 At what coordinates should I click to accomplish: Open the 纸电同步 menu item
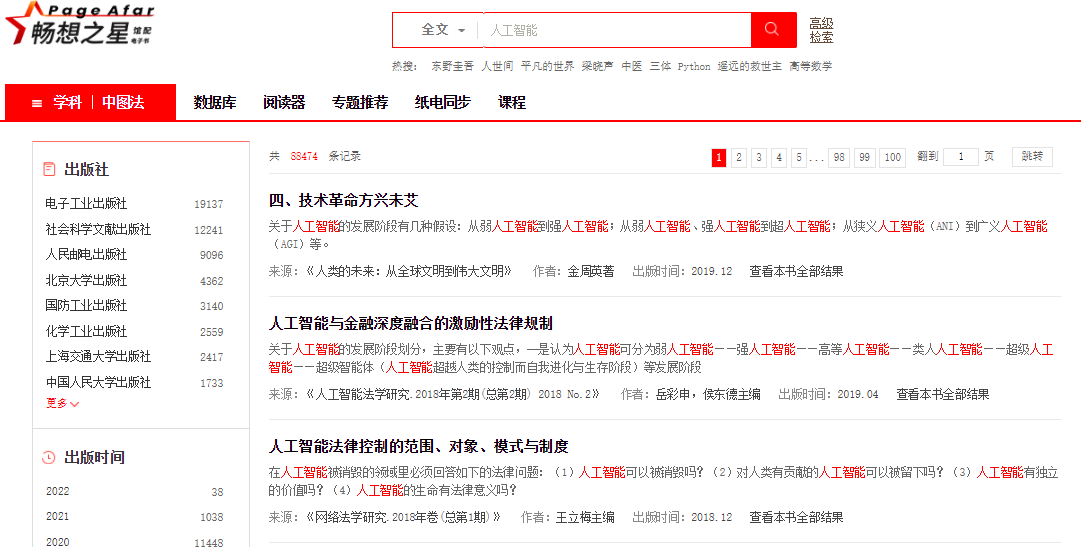(x=443, y=103)
